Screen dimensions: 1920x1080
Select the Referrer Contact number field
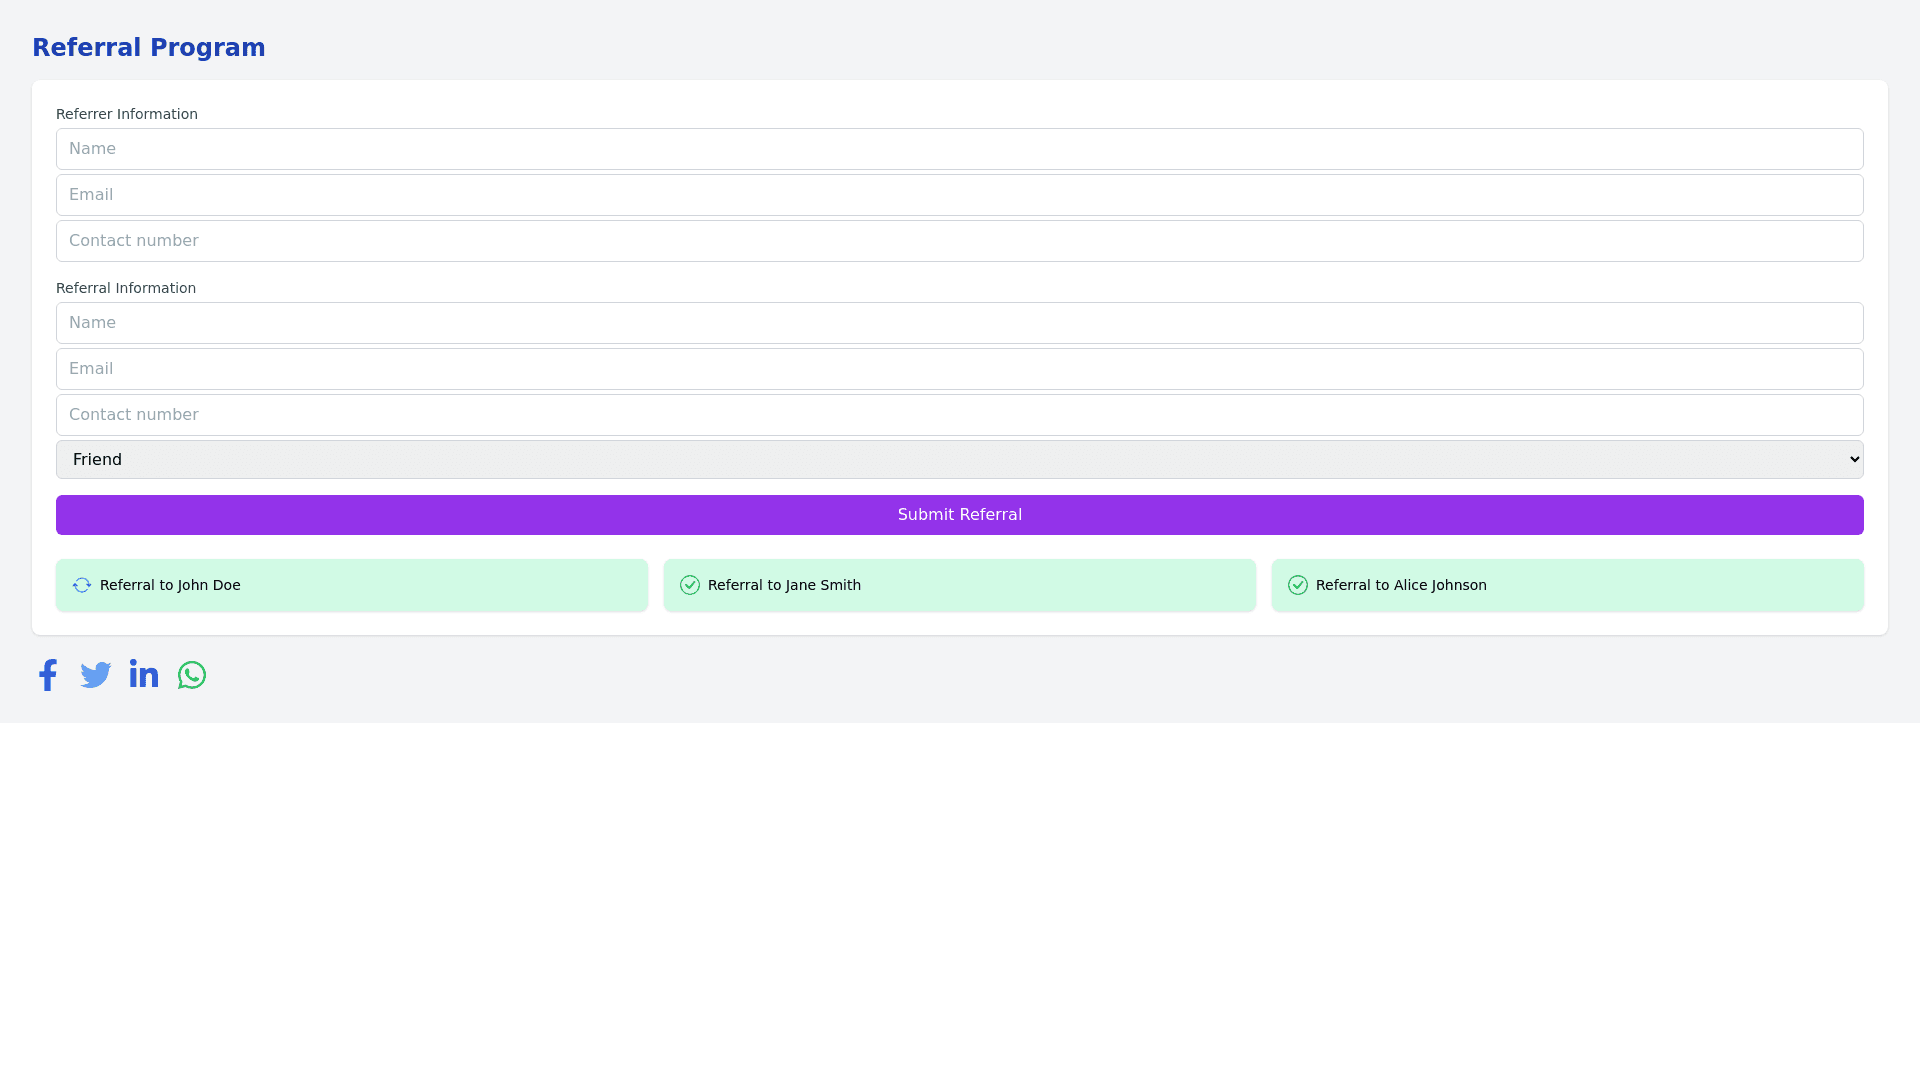960,241
